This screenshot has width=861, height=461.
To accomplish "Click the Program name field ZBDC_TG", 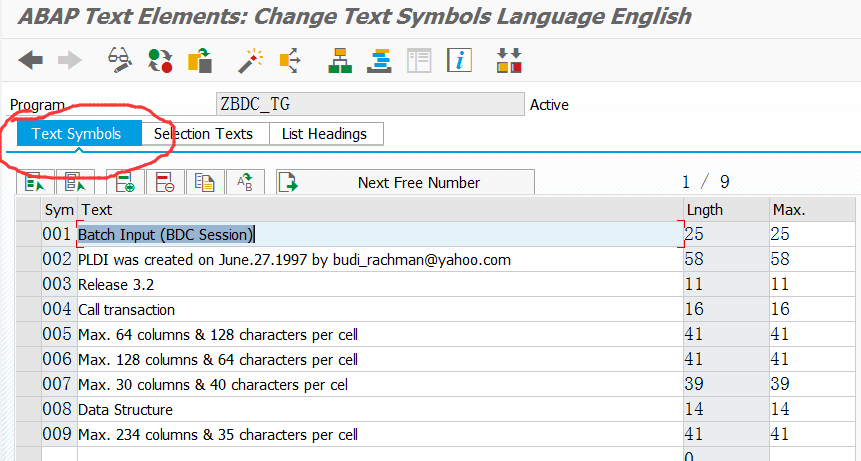I will click(369, 104).
